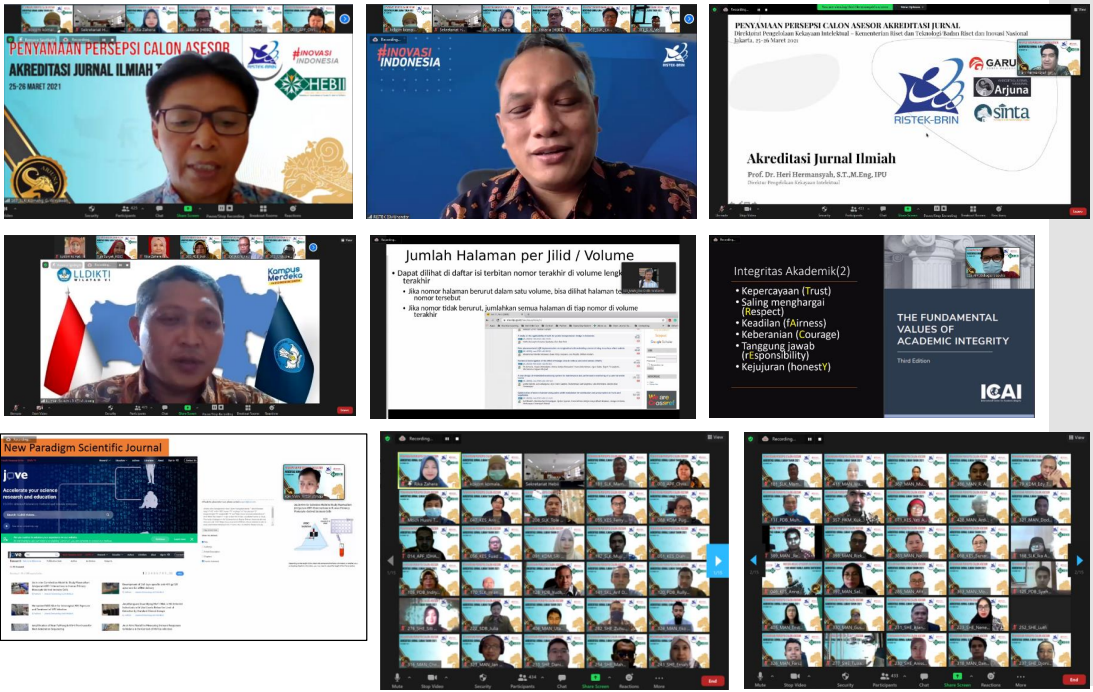The image size is (1093, 692).
Task: Expand Share Screen caret in 433-participant gallery window
Action: pyautogui.click(x=970, y=676)
